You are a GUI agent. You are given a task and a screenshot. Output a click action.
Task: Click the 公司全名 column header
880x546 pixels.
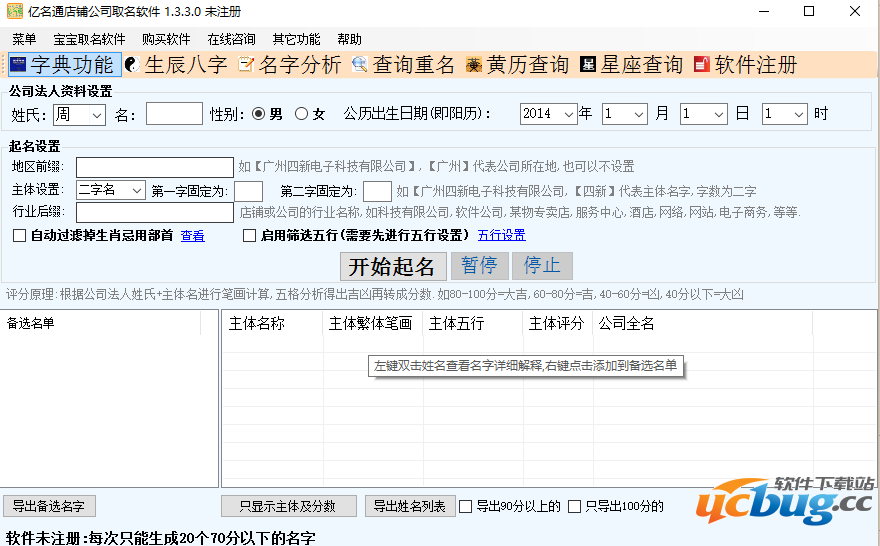pyautogui.click(x=703, y=323)
